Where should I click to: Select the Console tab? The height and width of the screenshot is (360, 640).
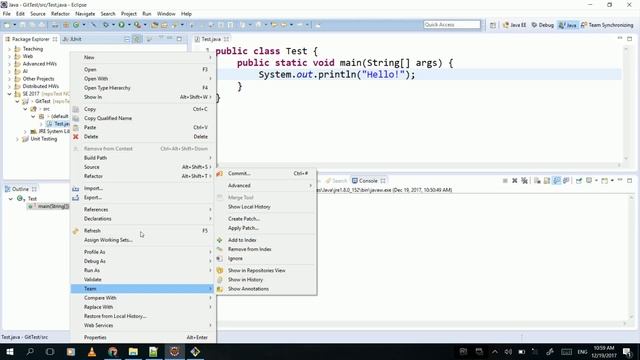[x=368, y=181]
